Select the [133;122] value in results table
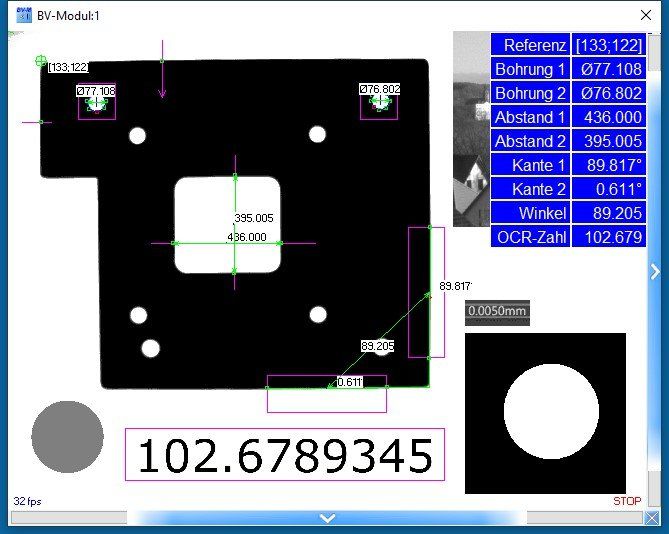The image size is (669, 534). [x=609, y=45]
